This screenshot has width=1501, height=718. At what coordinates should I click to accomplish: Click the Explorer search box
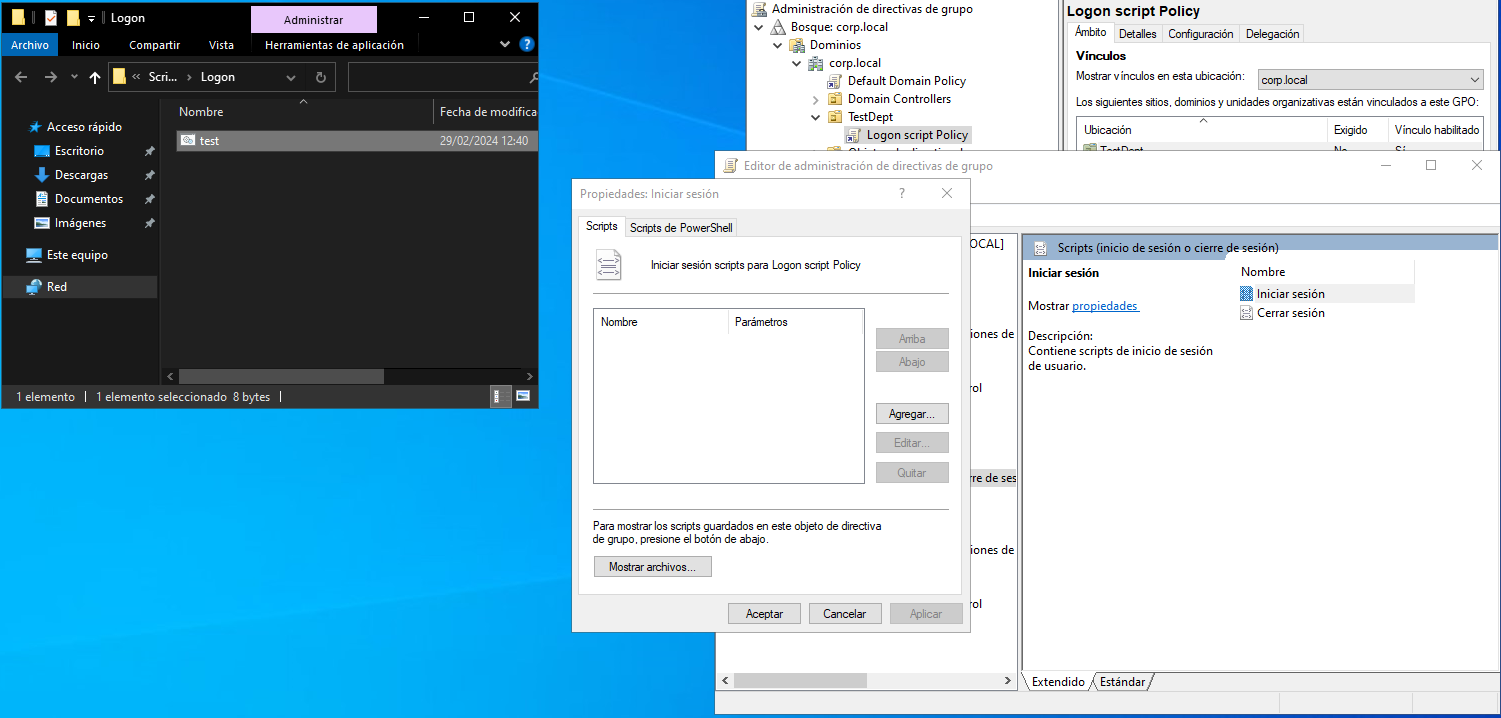443,77
